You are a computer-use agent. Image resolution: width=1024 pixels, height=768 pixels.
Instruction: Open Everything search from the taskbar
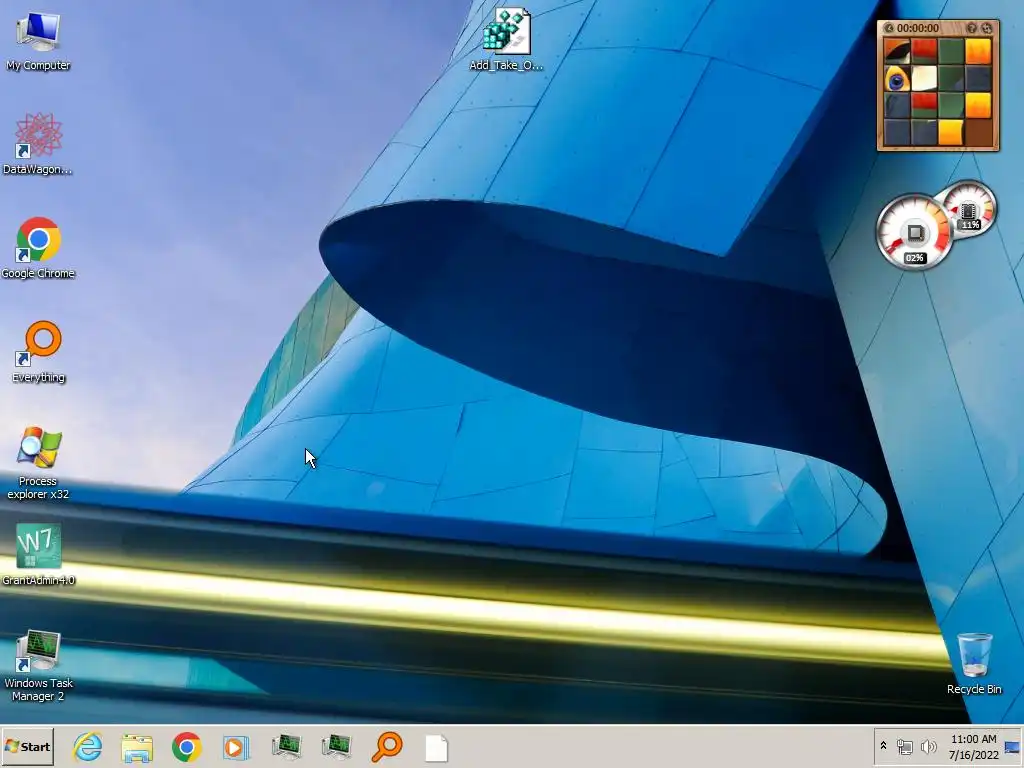point(387,747)
